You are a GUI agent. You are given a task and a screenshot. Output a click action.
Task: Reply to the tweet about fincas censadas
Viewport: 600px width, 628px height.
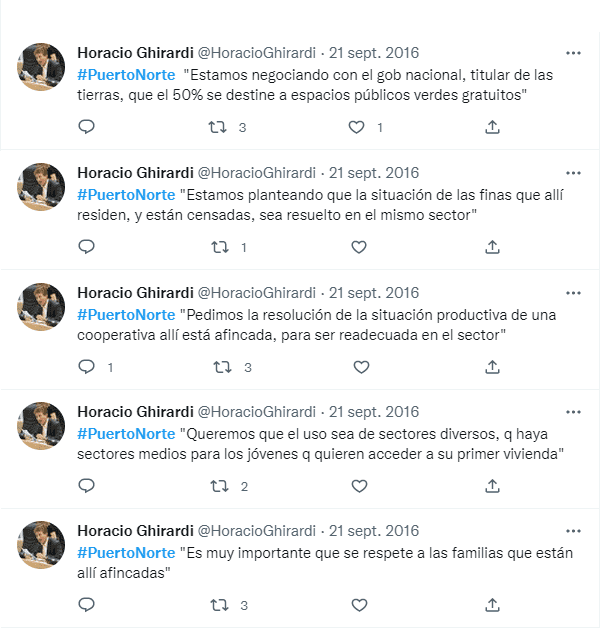pyautogui.click(x=86, y=247)
